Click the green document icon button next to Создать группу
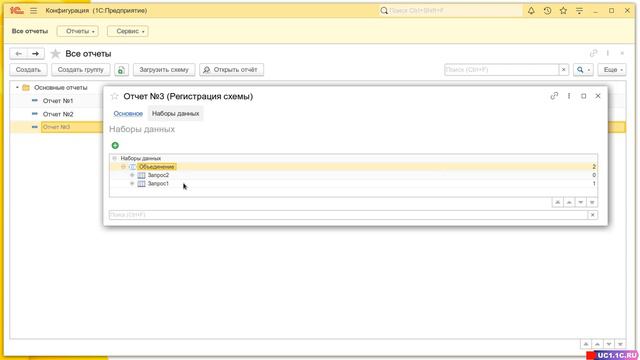The image size is (640, 360). tap(121, 70)
